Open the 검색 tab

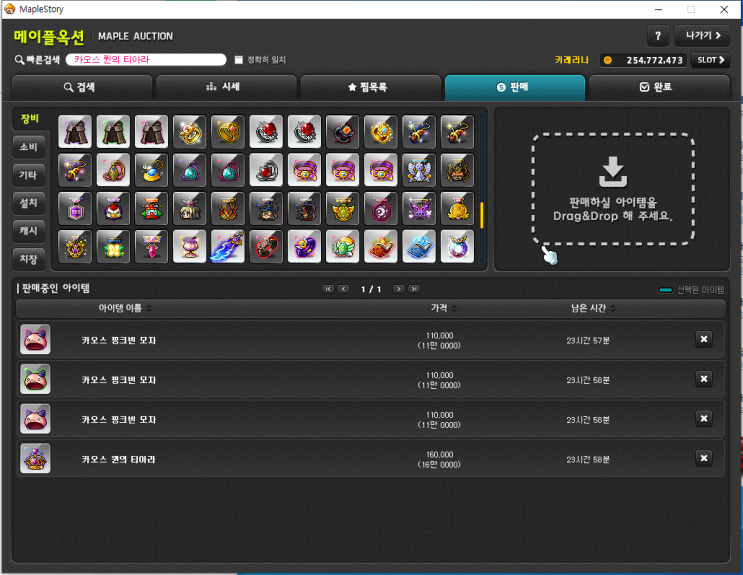pos(82,87)
